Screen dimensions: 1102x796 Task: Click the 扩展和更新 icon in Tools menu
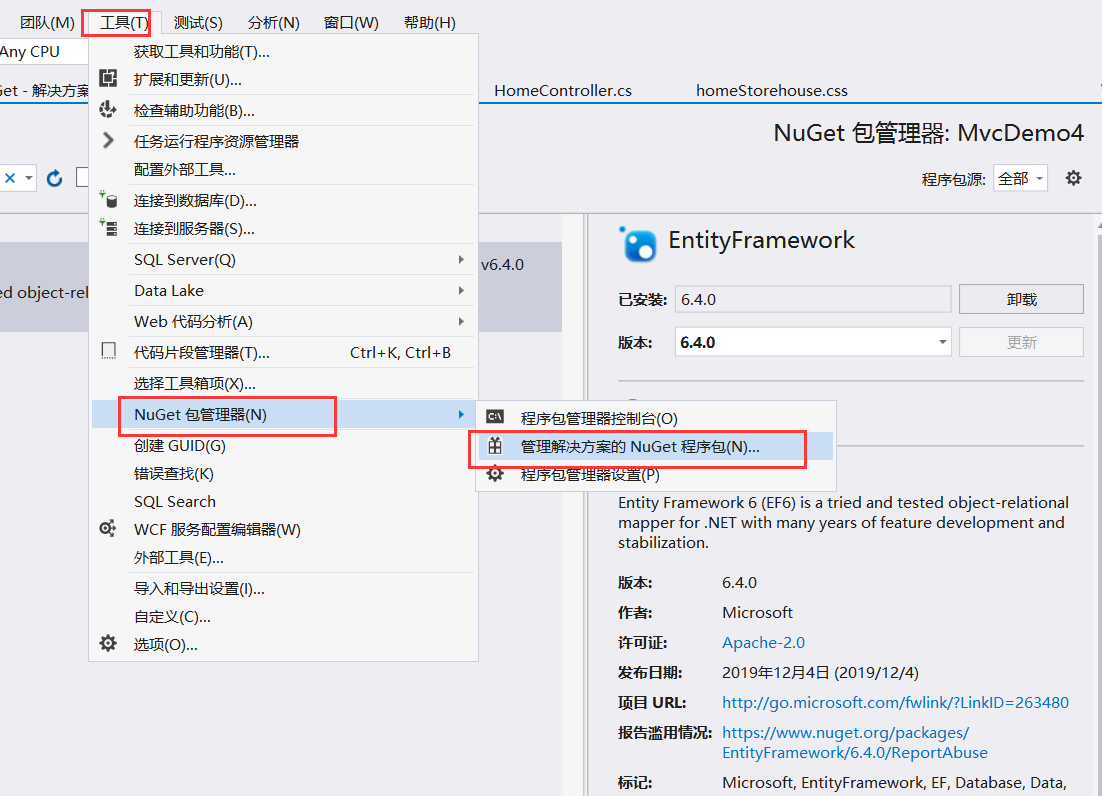point(108,78)
